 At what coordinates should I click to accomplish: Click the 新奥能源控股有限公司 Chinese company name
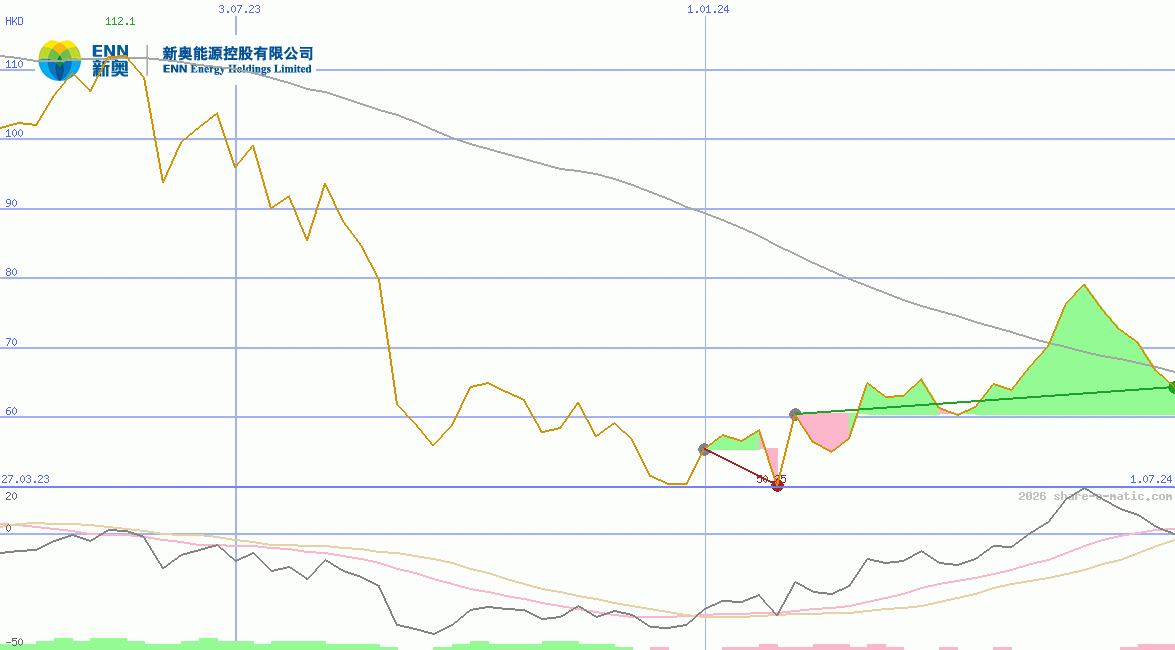[237, 52]
